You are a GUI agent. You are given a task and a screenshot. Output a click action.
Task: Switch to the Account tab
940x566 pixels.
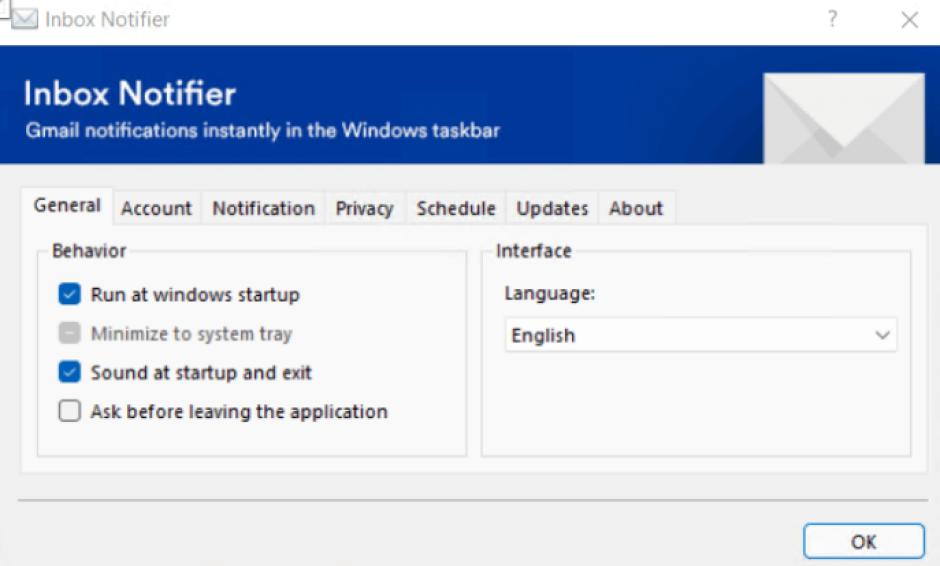pyautogui.click(x=156, y=209)
